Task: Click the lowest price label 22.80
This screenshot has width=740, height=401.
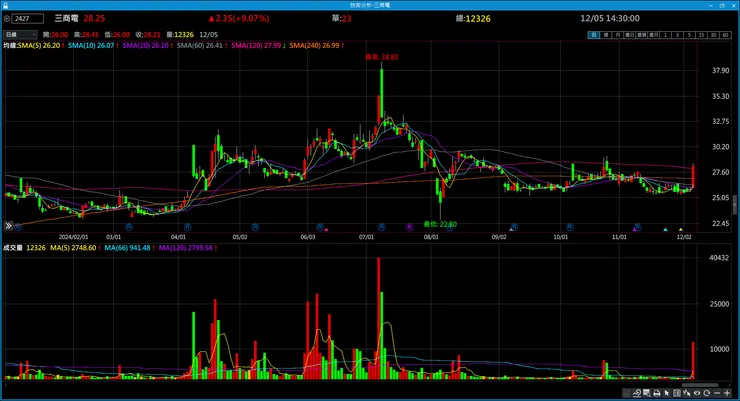Action: [440, 224]
